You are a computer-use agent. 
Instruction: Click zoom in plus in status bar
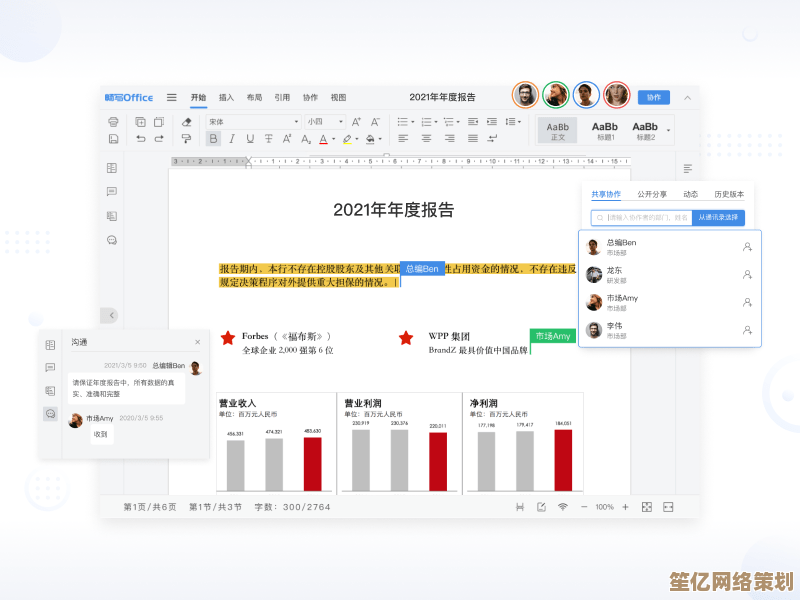[x=625, y=507]
